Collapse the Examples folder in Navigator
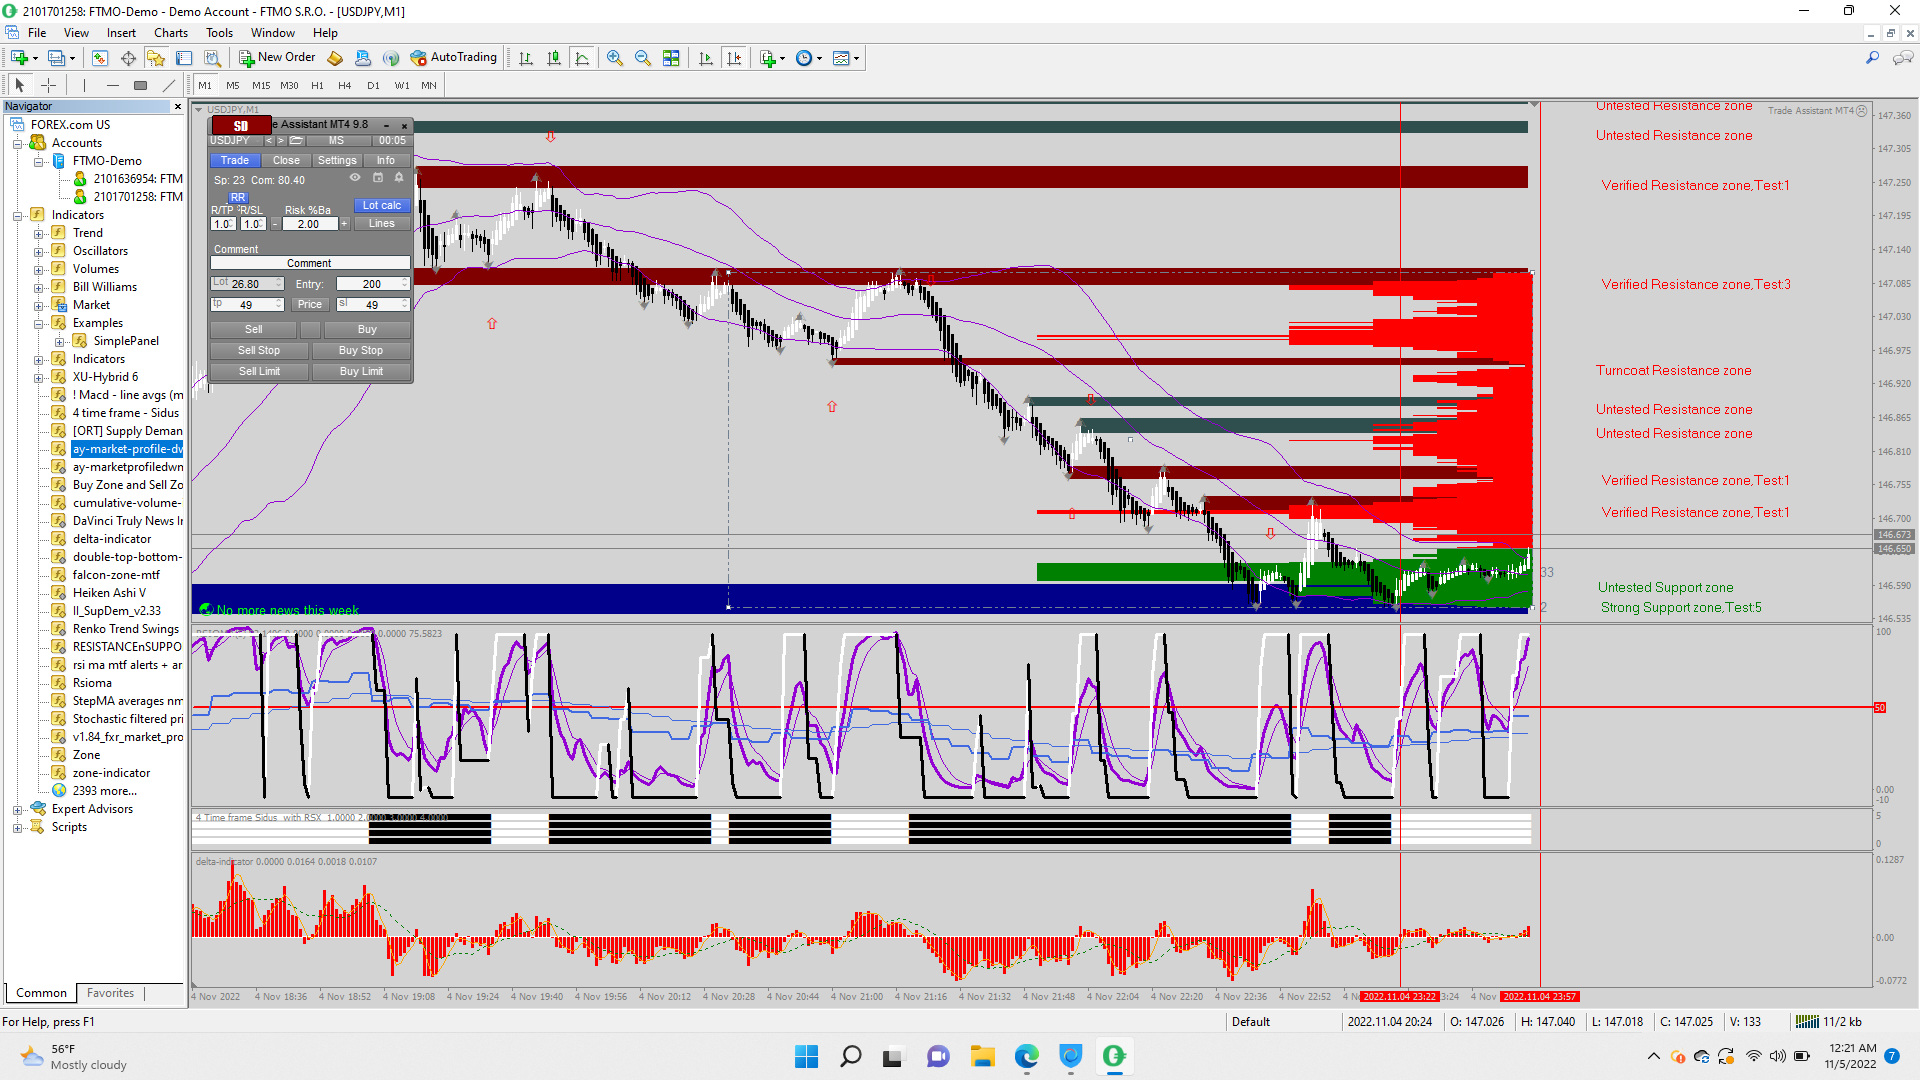 tap(38, 324)
